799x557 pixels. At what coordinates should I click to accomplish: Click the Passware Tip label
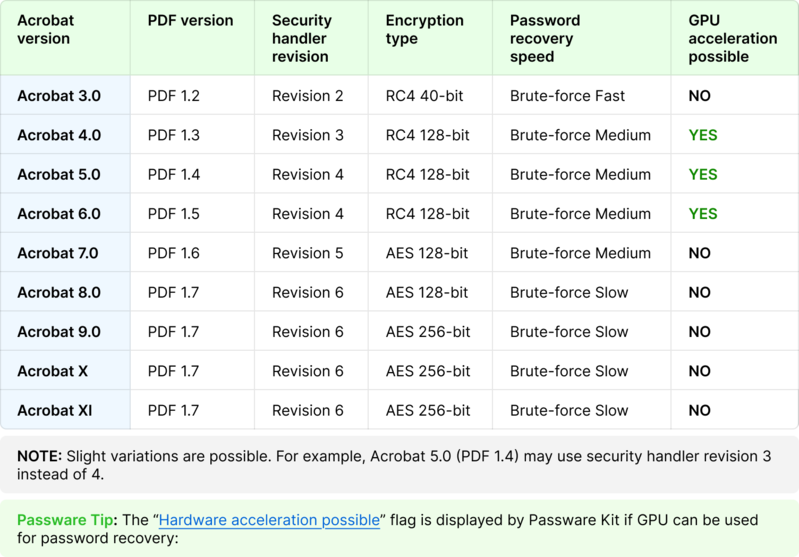65,520
